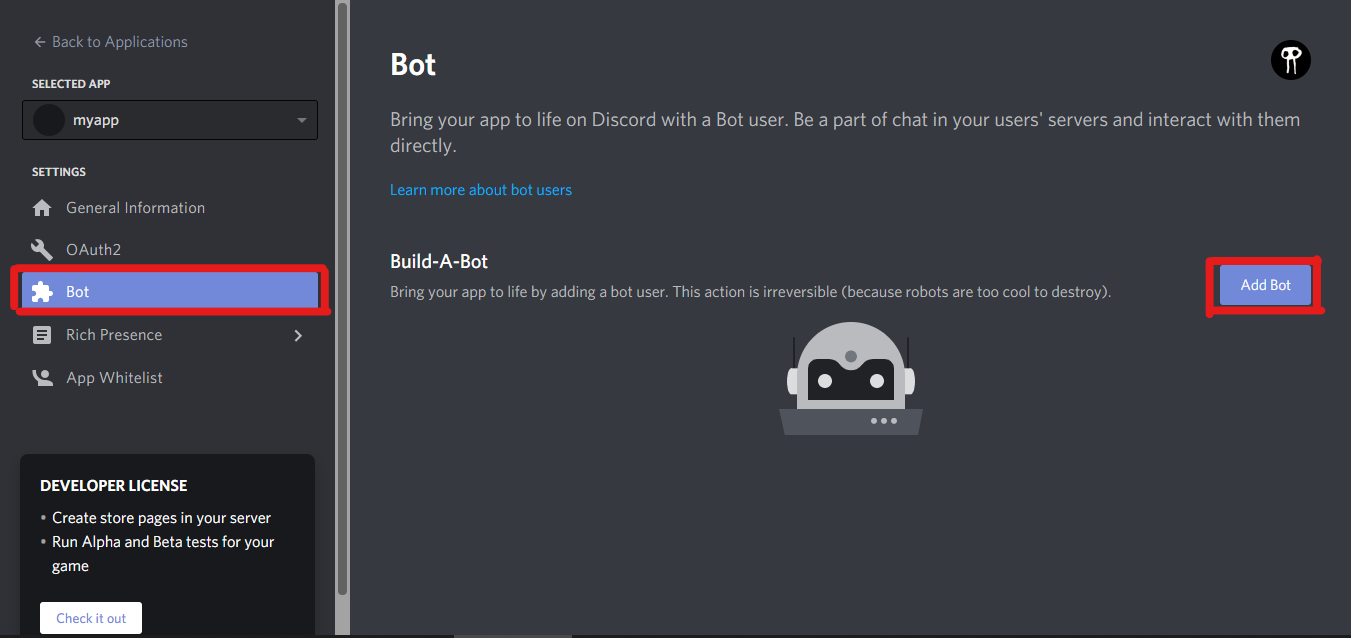Click the Add Bot button
The height and width of the screenshot is (638, 1351).
coord(1265,285)
